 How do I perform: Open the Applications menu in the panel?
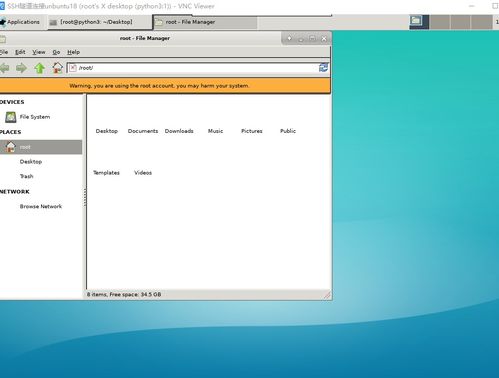(20, 22)
